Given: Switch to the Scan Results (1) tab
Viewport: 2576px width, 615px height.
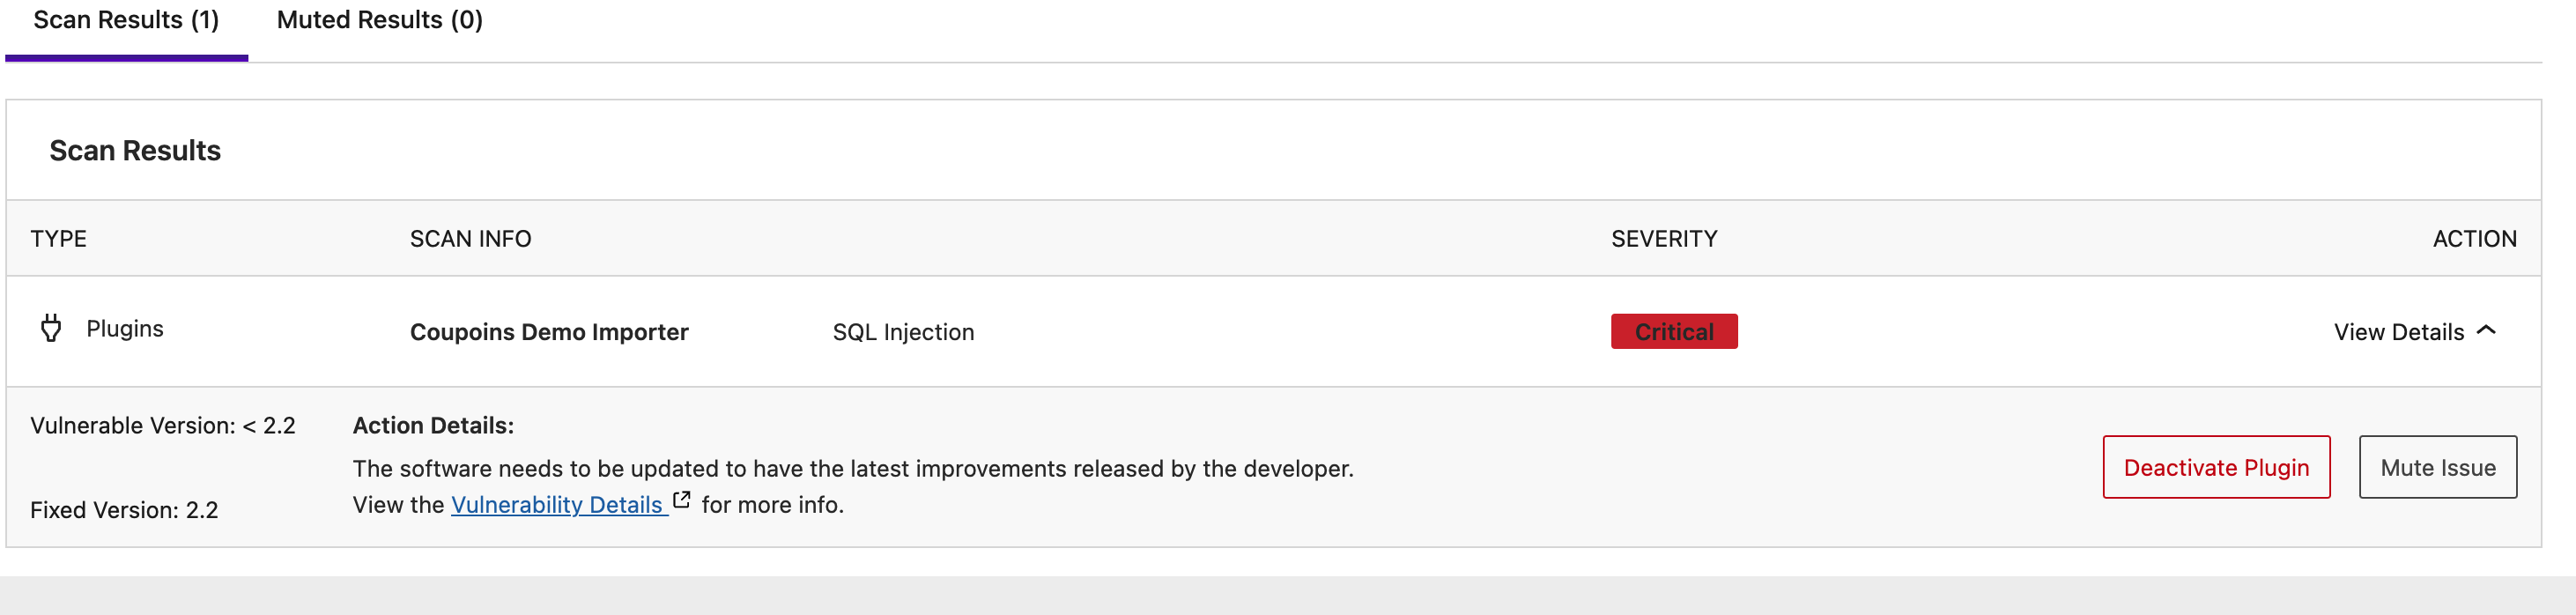Looking at the screenshot, I should (126, 21).
